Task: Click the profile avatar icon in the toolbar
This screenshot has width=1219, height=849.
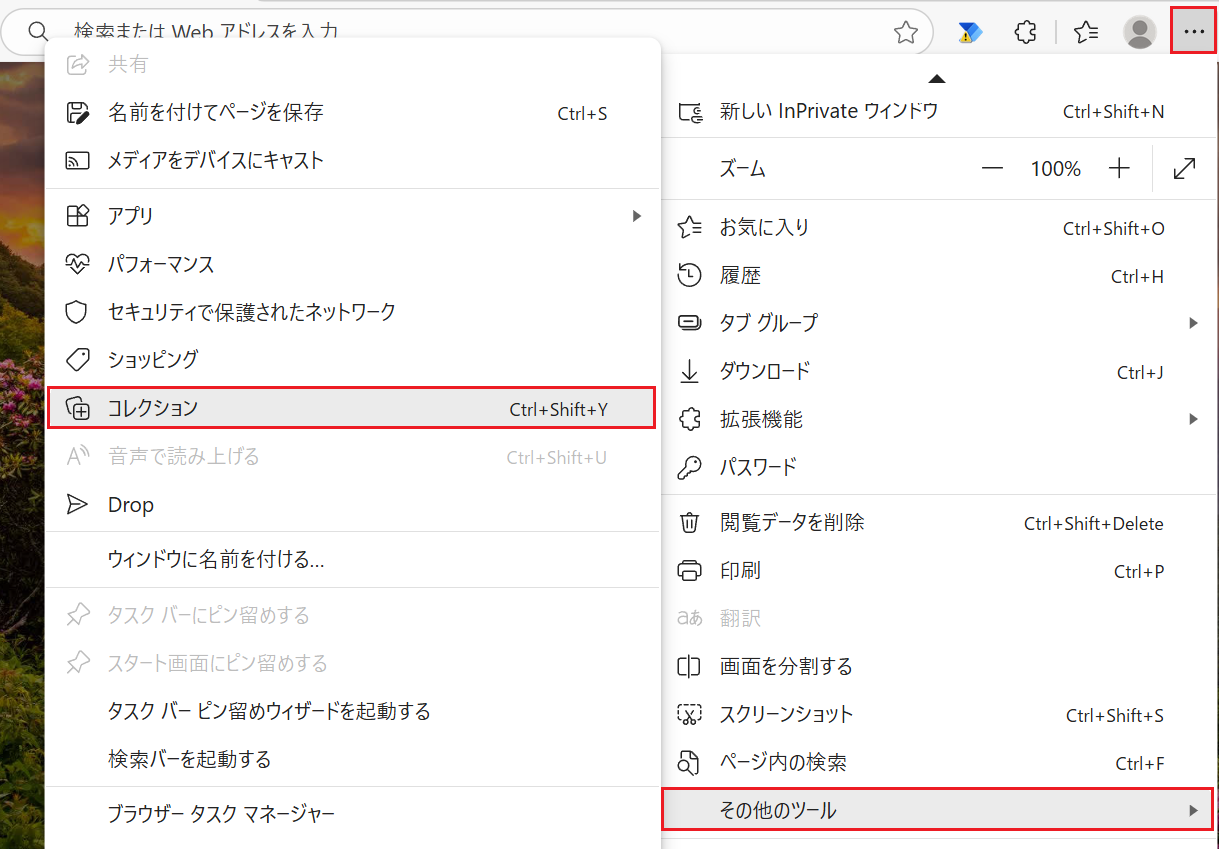Action: (x=1139, y=31)
